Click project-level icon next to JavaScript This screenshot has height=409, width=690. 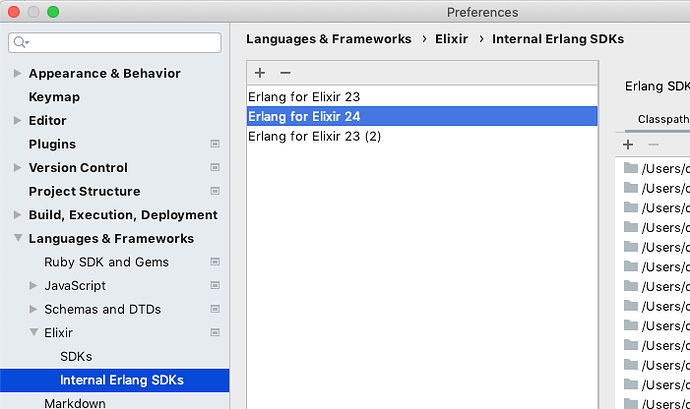pyautogui.click(x=215, y=285)
